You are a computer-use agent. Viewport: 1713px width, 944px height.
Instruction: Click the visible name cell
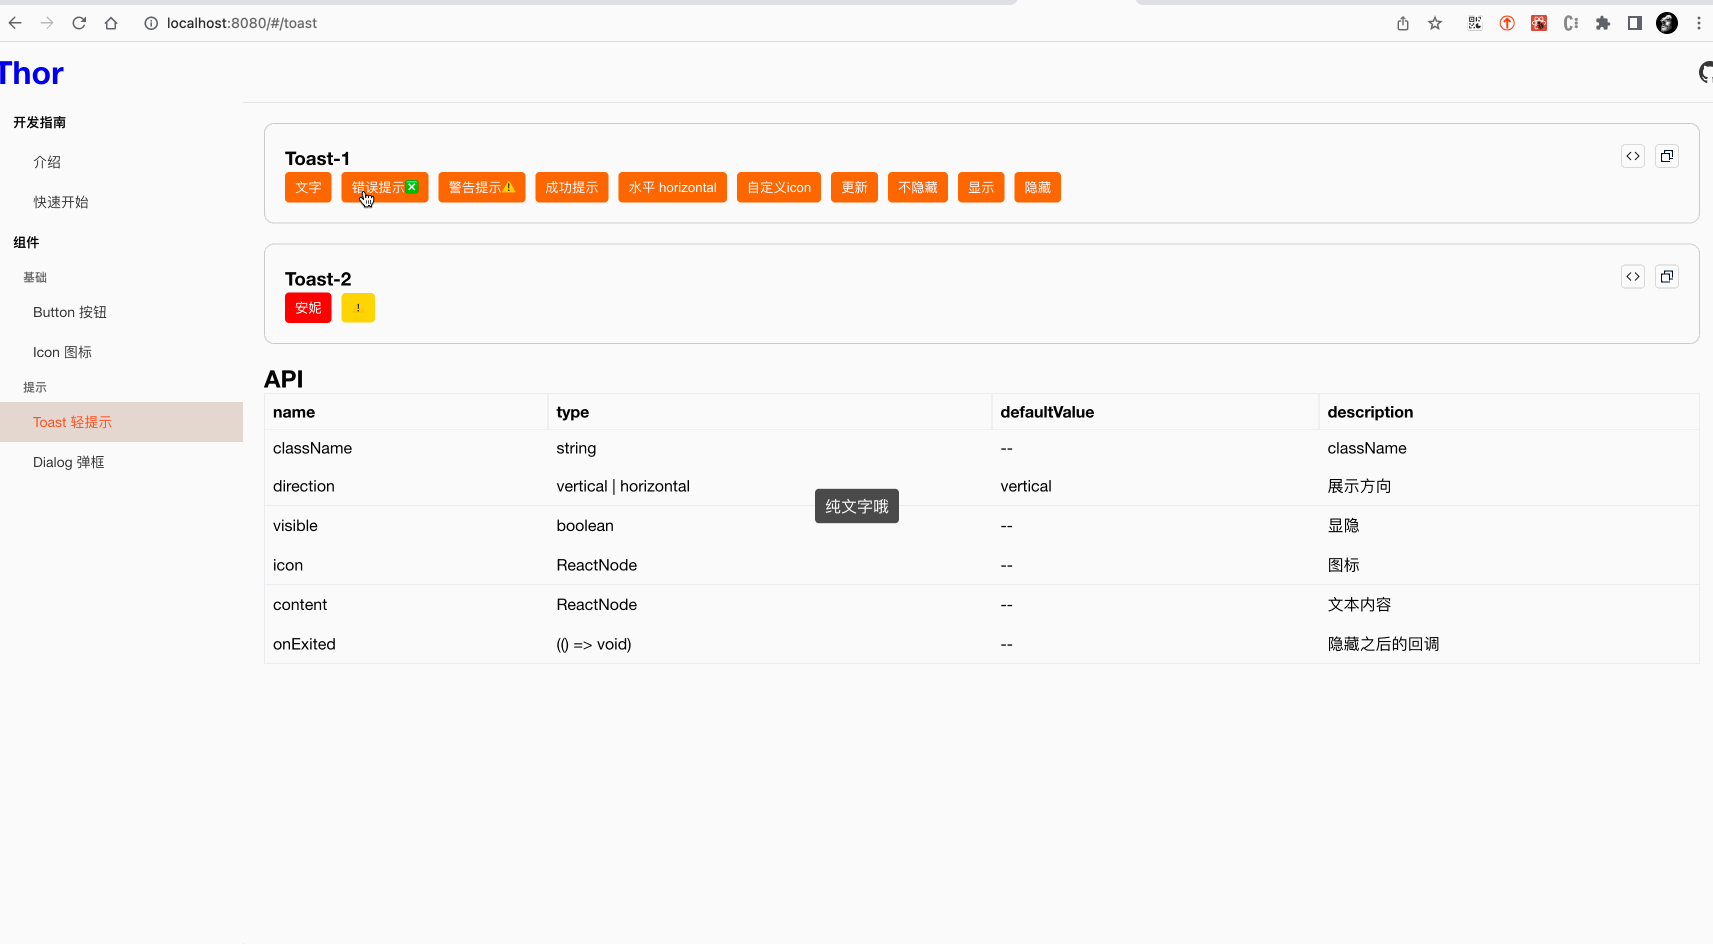click(x=295, y=526)
